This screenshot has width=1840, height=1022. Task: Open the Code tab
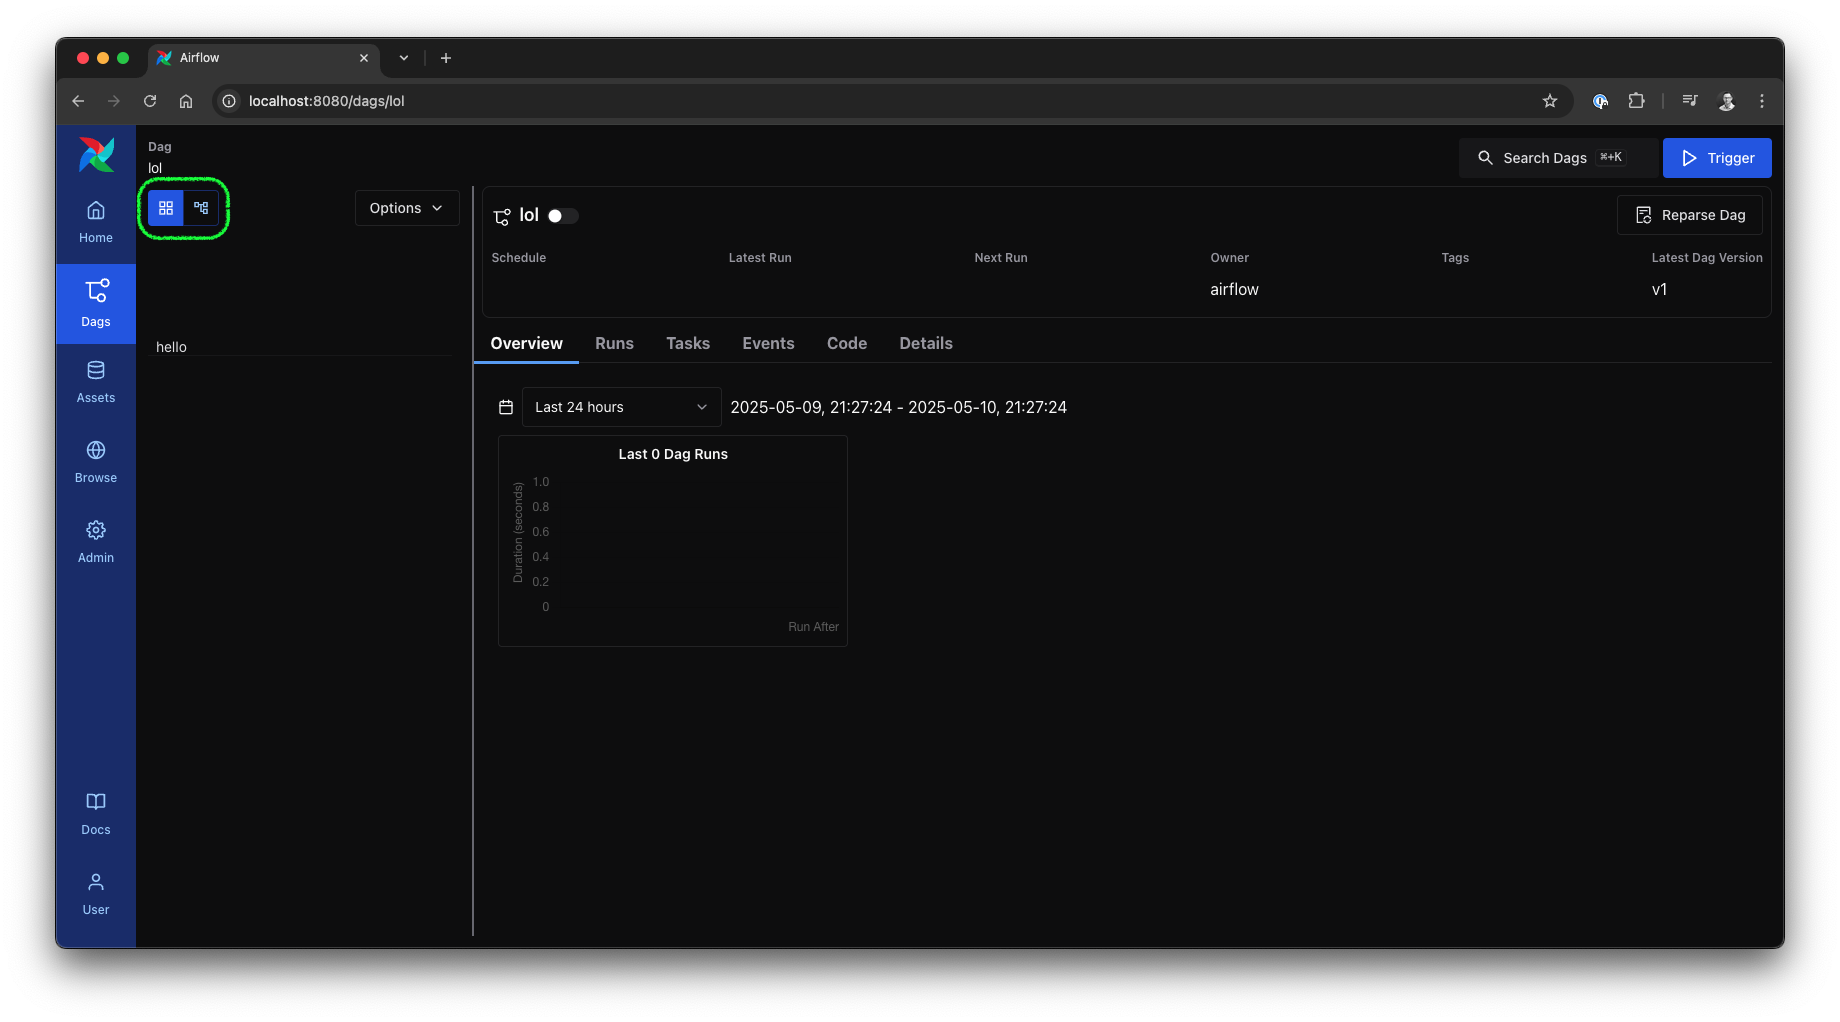pyautogui.click(x=846, y=343)
